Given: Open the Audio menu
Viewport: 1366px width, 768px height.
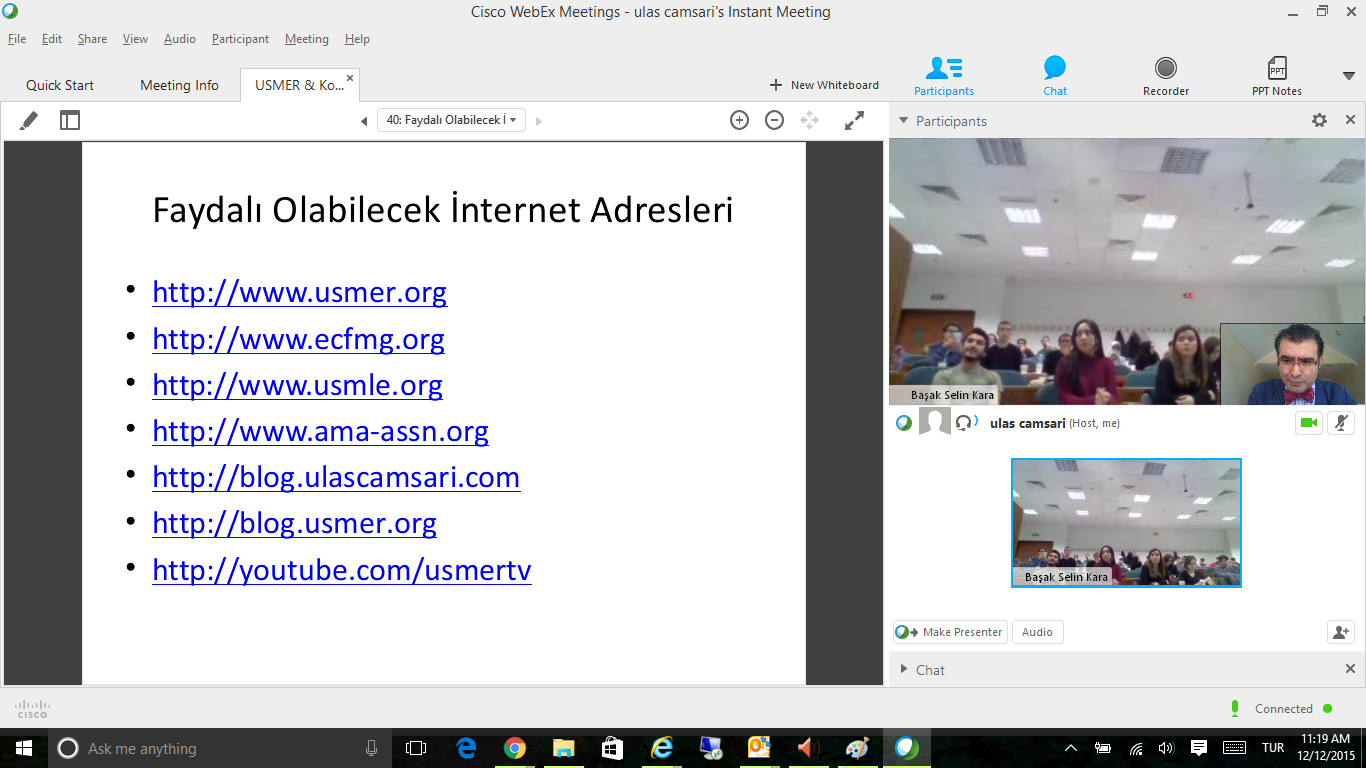Looking at the screenshot, I should point(180,39).
